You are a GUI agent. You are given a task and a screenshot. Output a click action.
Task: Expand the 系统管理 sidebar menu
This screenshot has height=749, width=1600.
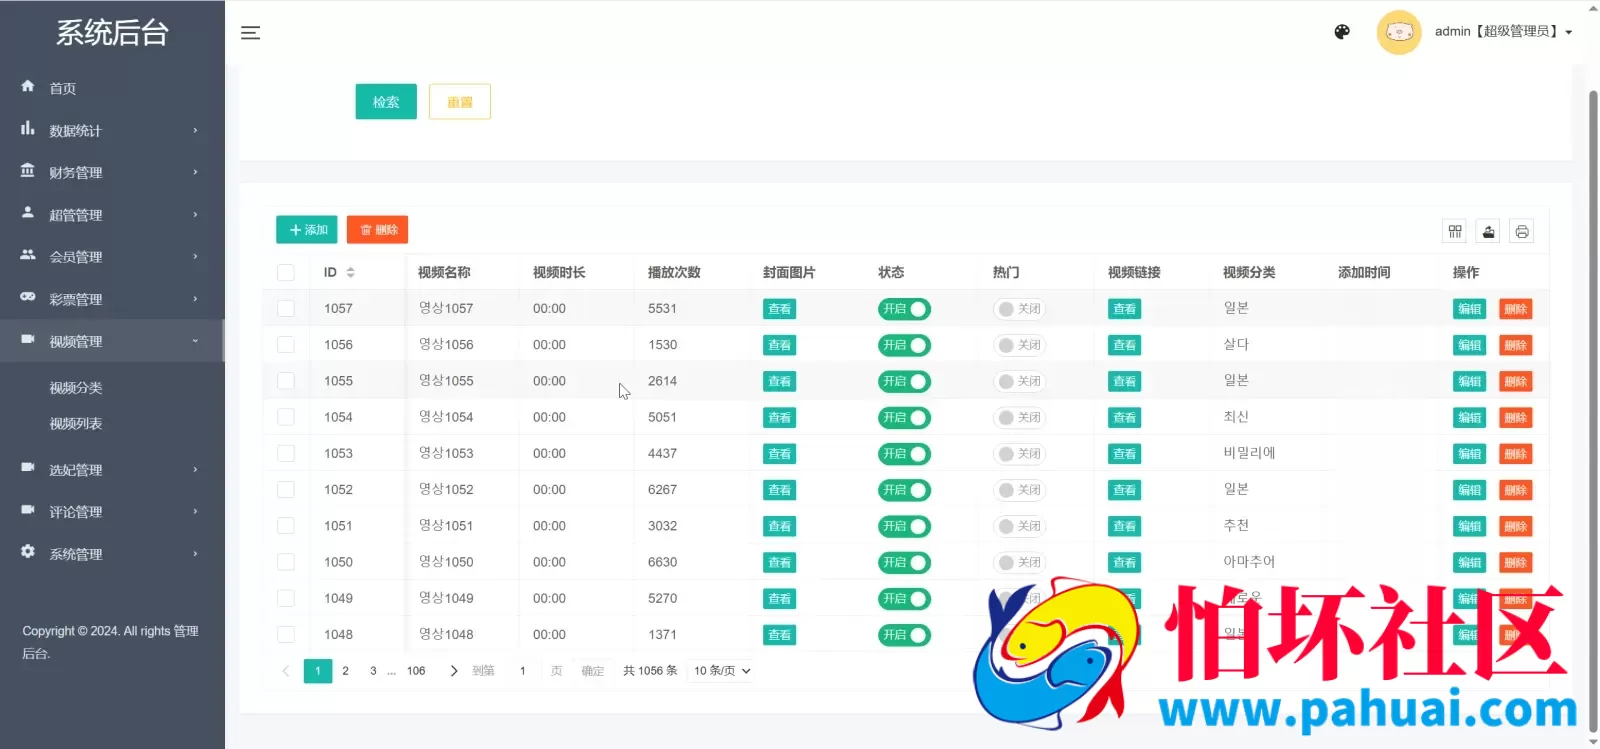(x=112, y=554)
